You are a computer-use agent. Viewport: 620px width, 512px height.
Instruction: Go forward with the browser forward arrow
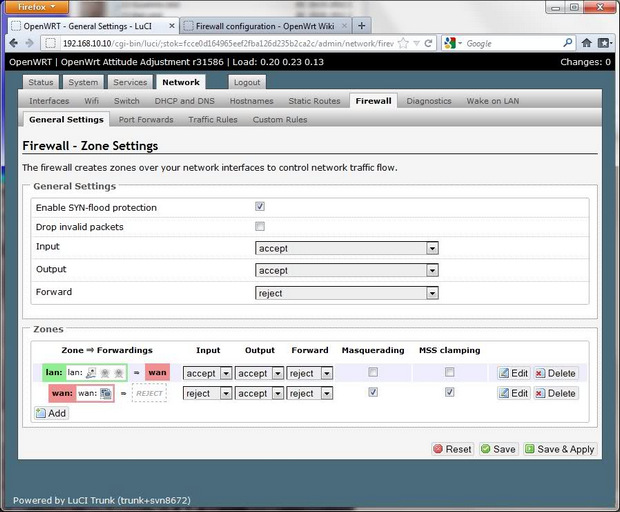[x=29, y=43]
